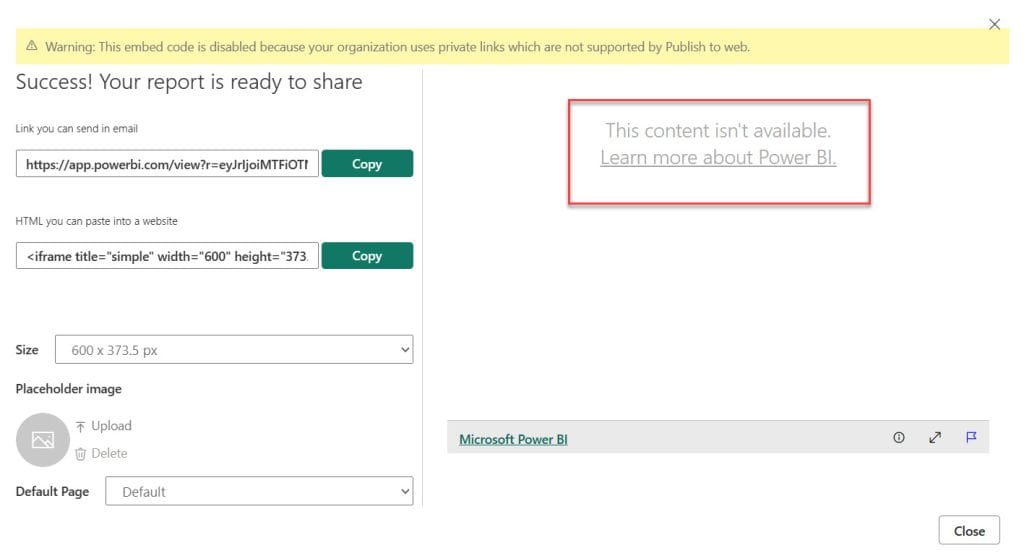Click the warning triangle icon in banner
The width and height of the screenshot is (1024, 556).
click(31, 46)
